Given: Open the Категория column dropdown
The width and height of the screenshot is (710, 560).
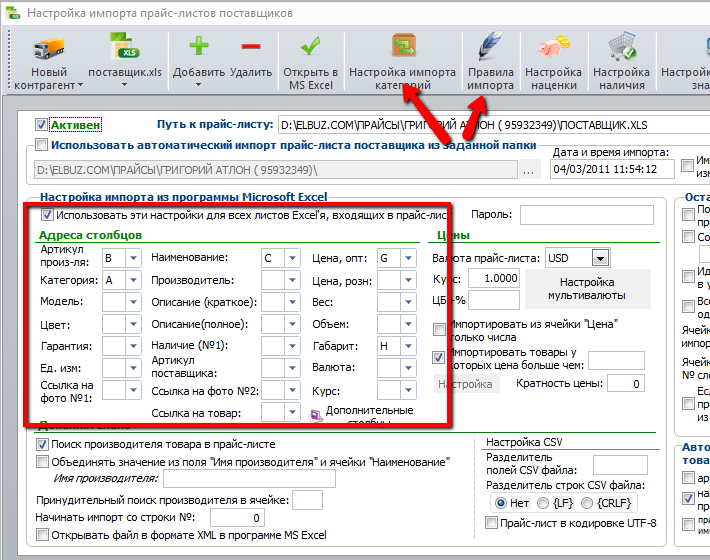Looking at the screenshot, I should click(133, 280).
